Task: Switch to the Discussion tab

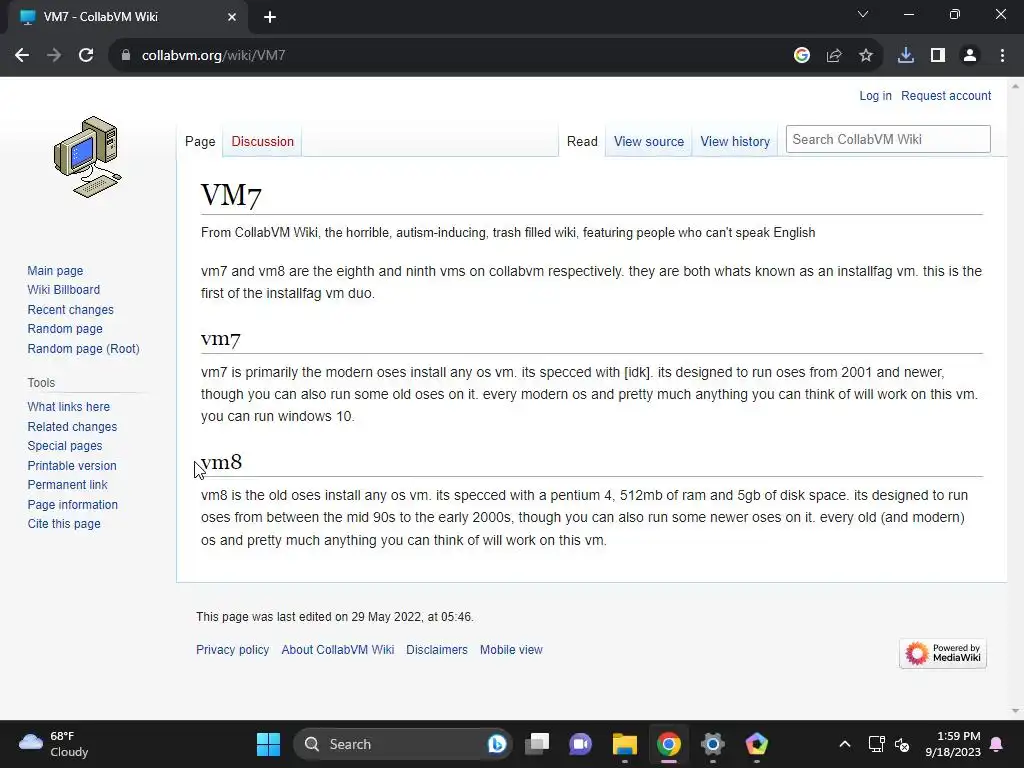Action: tap(263, 142)
